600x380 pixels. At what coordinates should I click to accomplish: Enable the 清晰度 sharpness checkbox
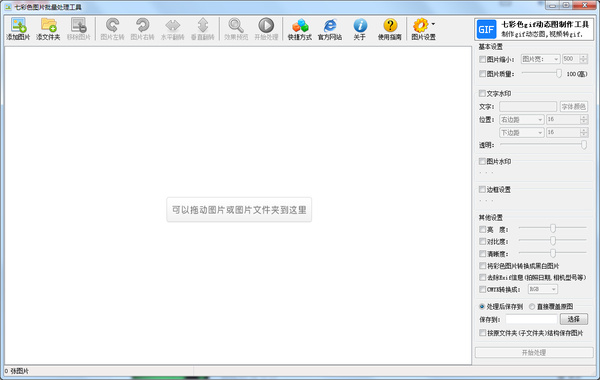(482, 253)
